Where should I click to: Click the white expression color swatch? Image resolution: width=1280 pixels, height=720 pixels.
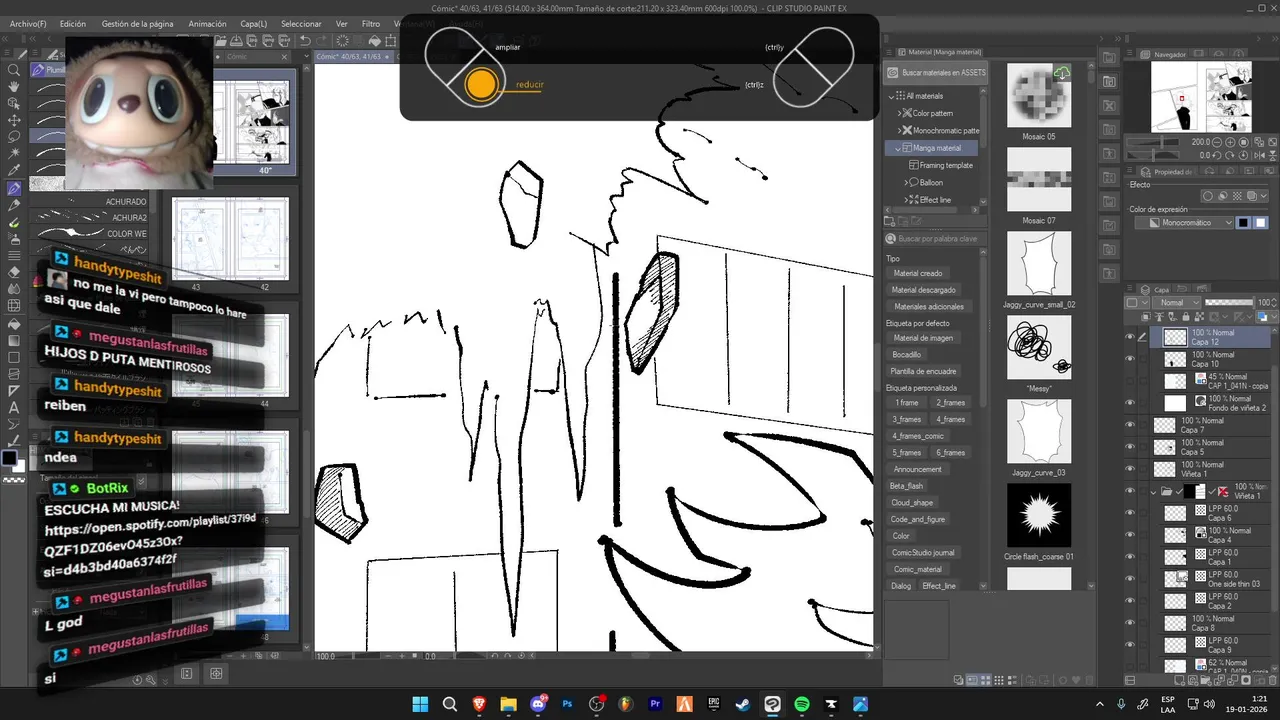(1261, 222)
